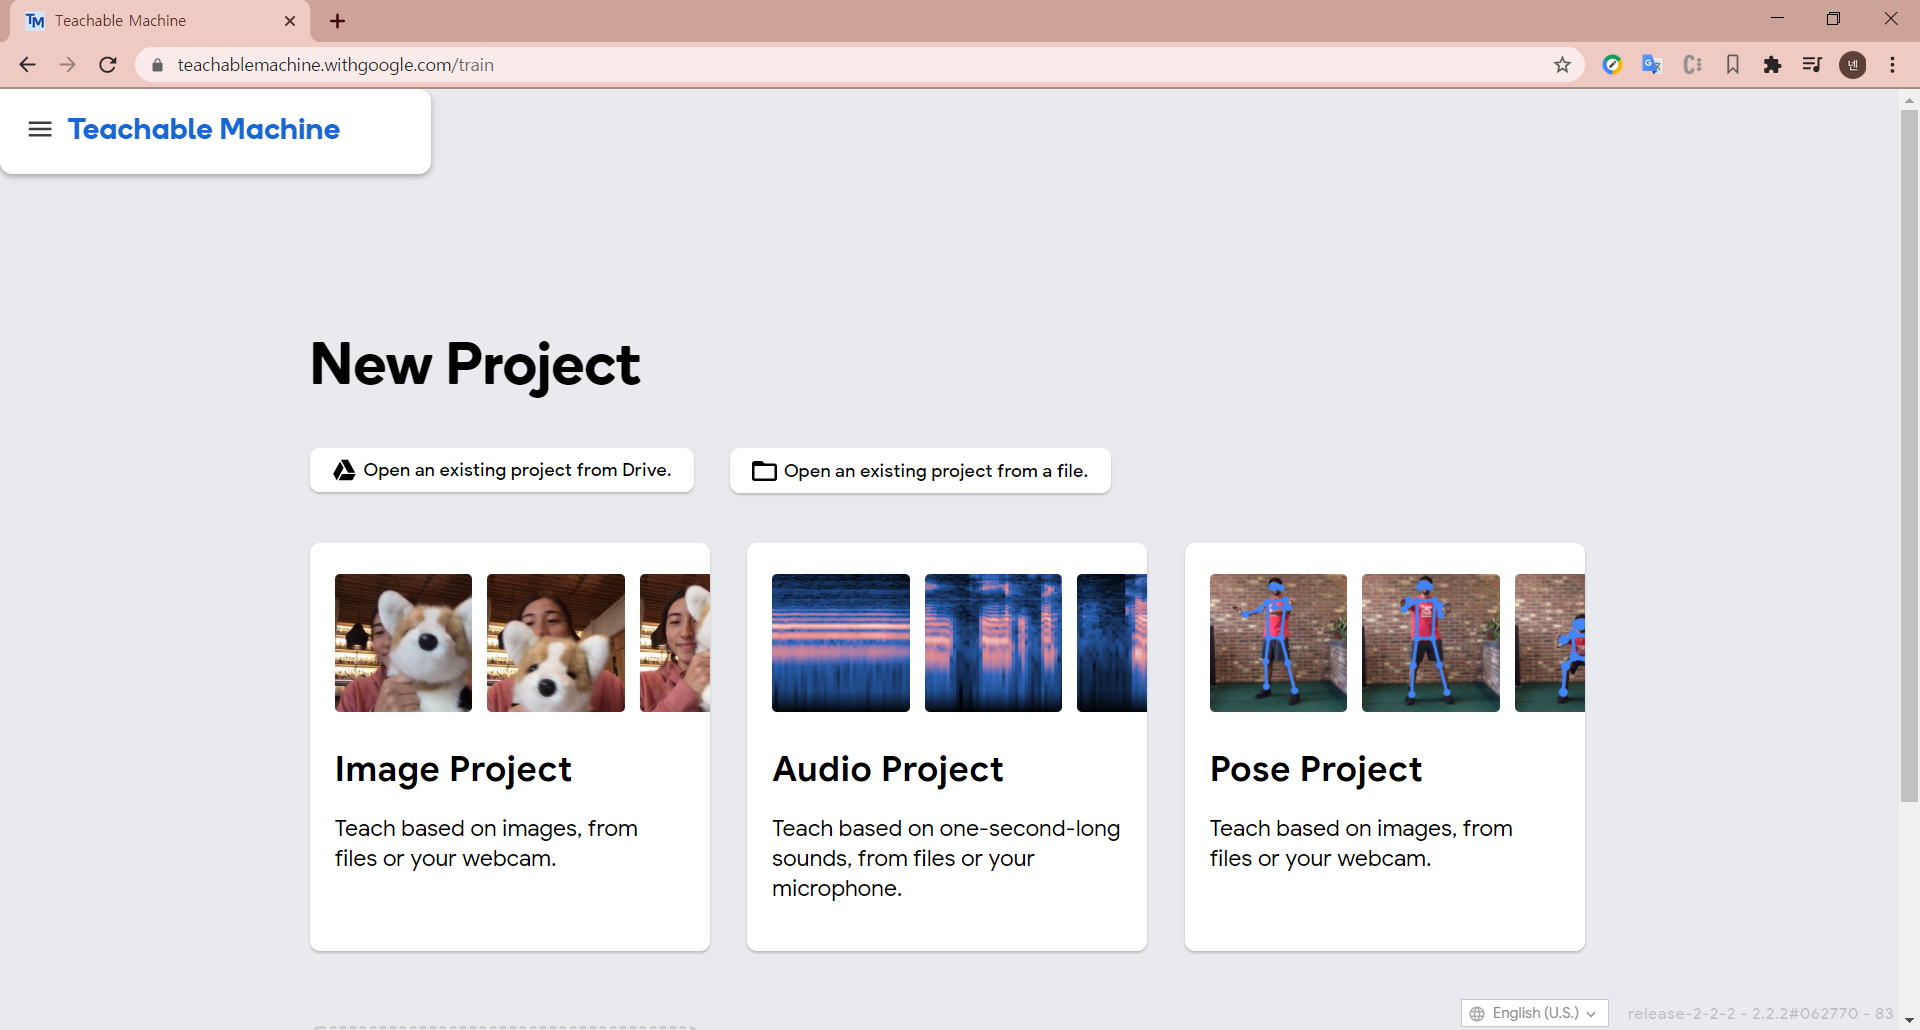Click the Teachable Machine logo link
Image resolution: width=1920 pixels, height=1030 pixels.
(x=204, y=129)
